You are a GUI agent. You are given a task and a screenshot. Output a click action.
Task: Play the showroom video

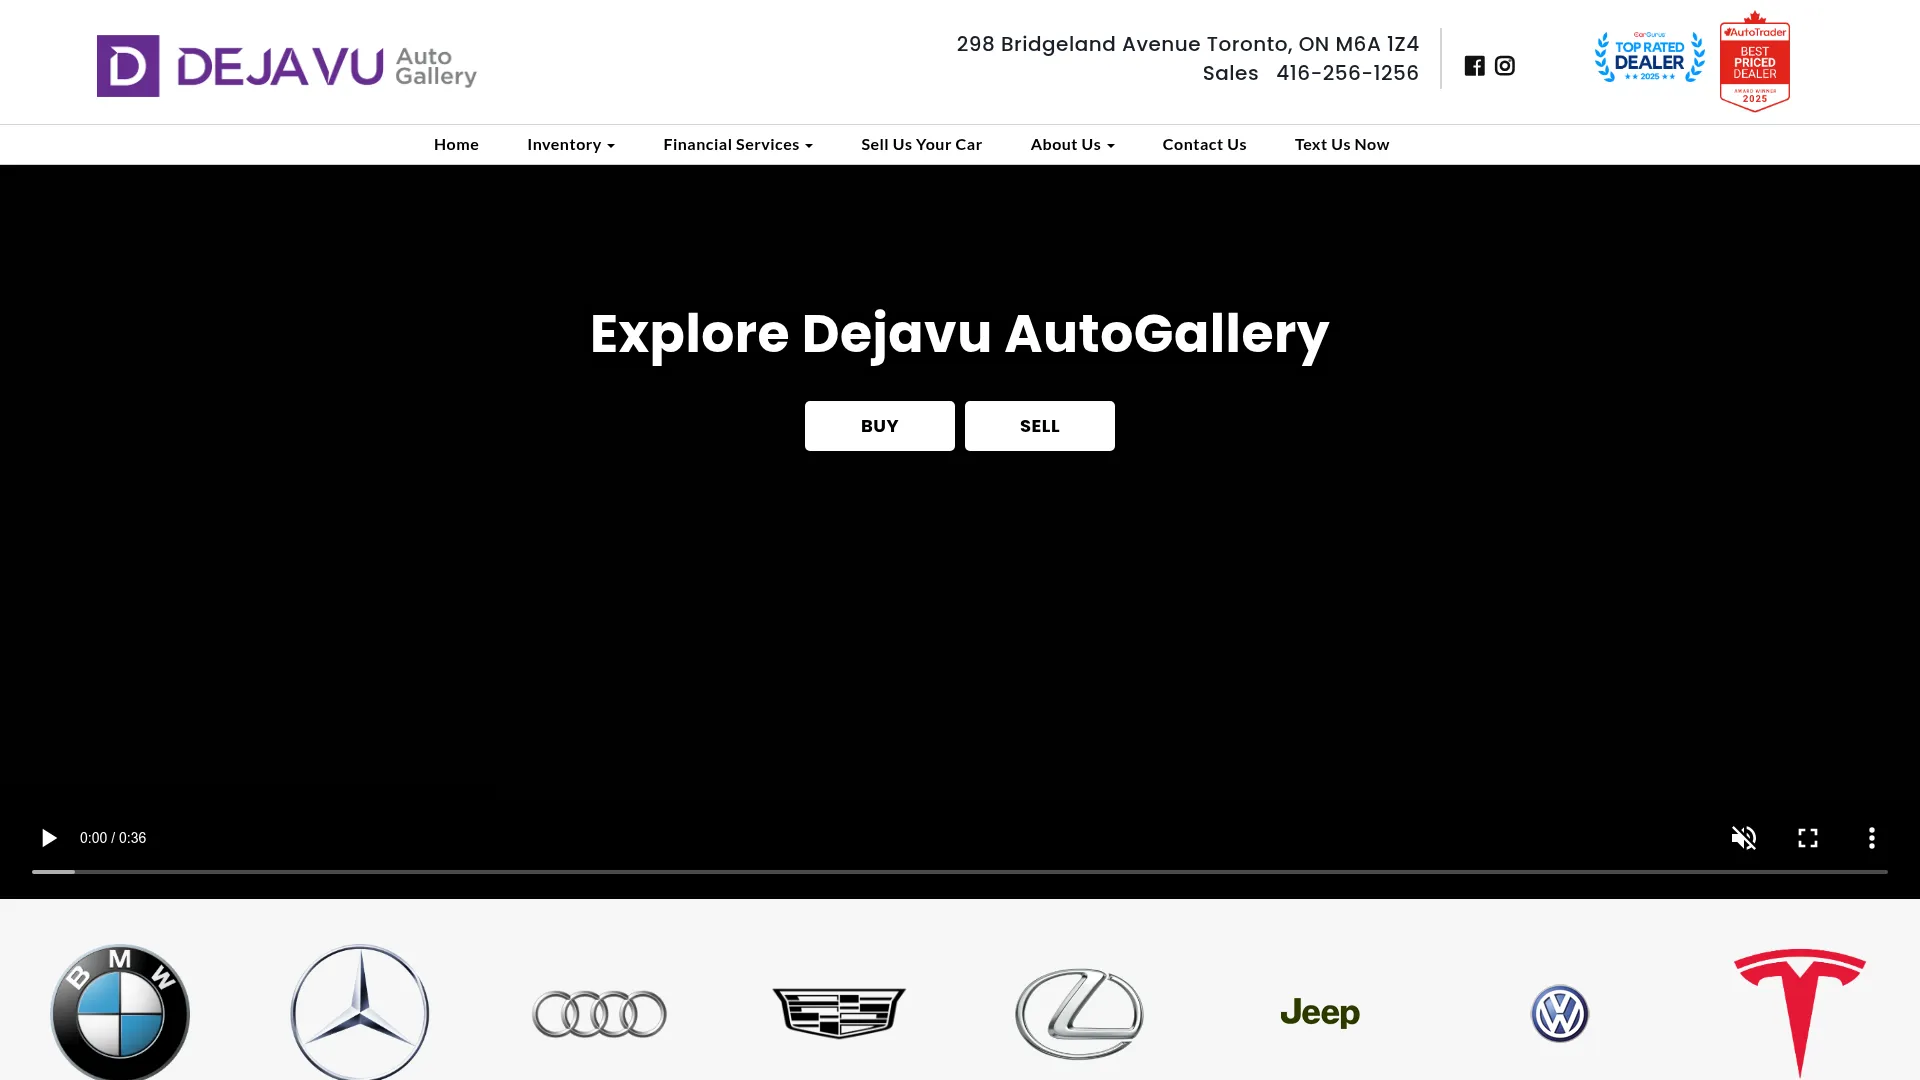(x=48, y=838)
